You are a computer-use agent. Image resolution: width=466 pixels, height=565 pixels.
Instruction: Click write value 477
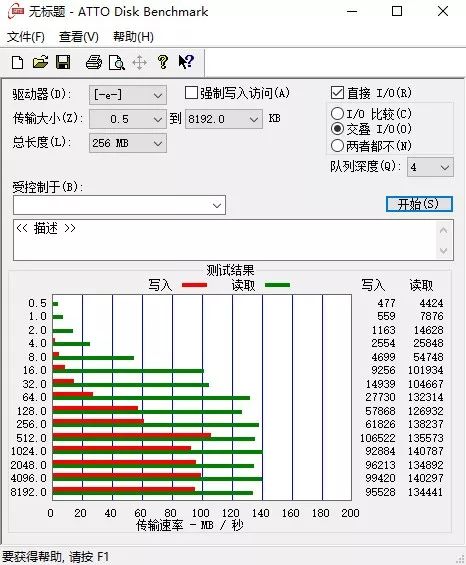coord(386,303)
